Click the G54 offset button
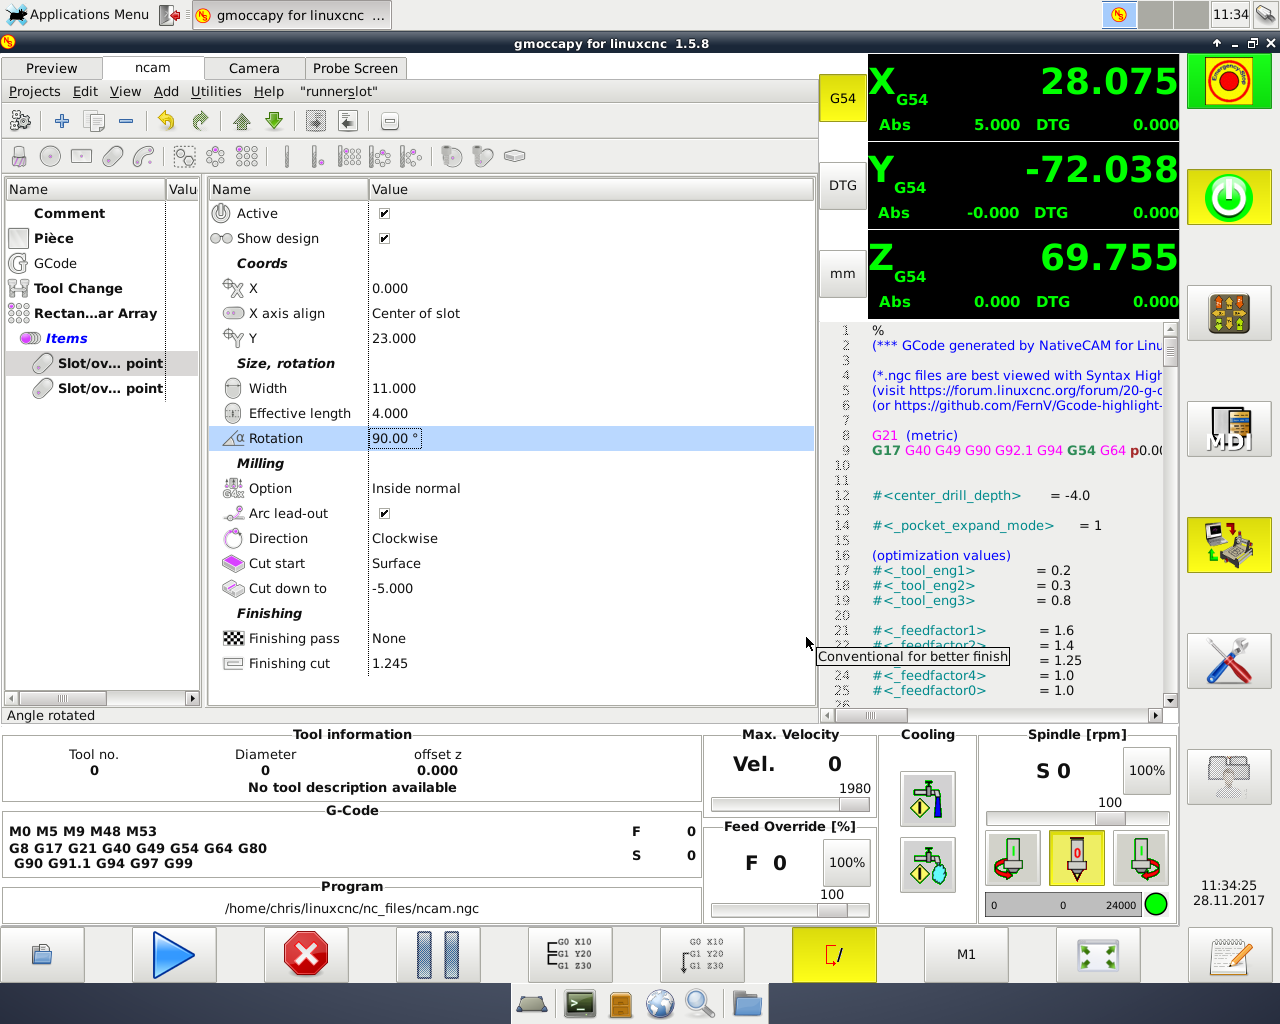 pos(843,99)
